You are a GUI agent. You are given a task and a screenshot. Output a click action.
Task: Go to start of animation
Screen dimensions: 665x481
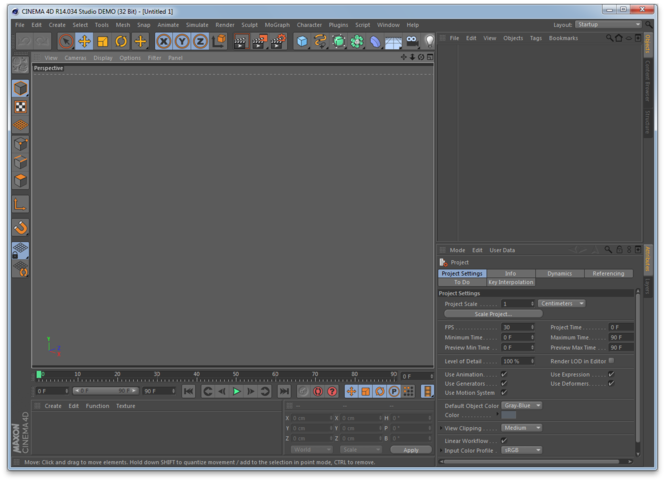click(188, 391)
